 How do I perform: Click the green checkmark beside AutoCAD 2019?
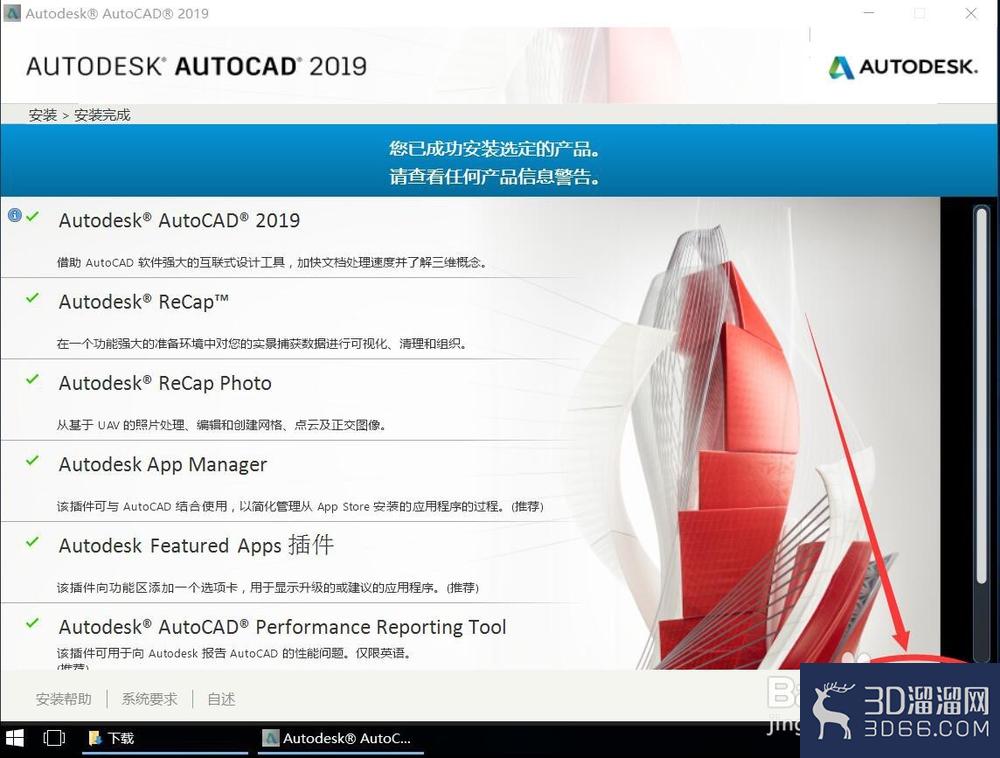pyautogui.click(x=32, y=216)
